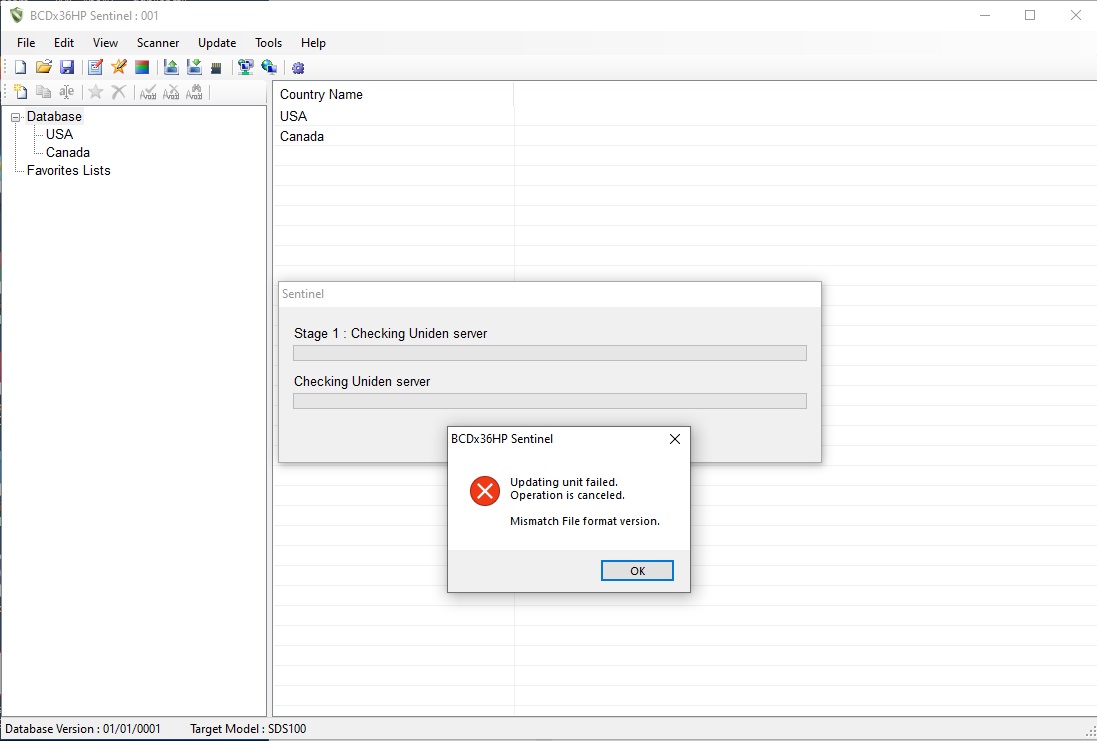Click the Save Profile floppy disk icon
Image resolution: width=1097 pixels, height=741 pixels.
point(67,67)
